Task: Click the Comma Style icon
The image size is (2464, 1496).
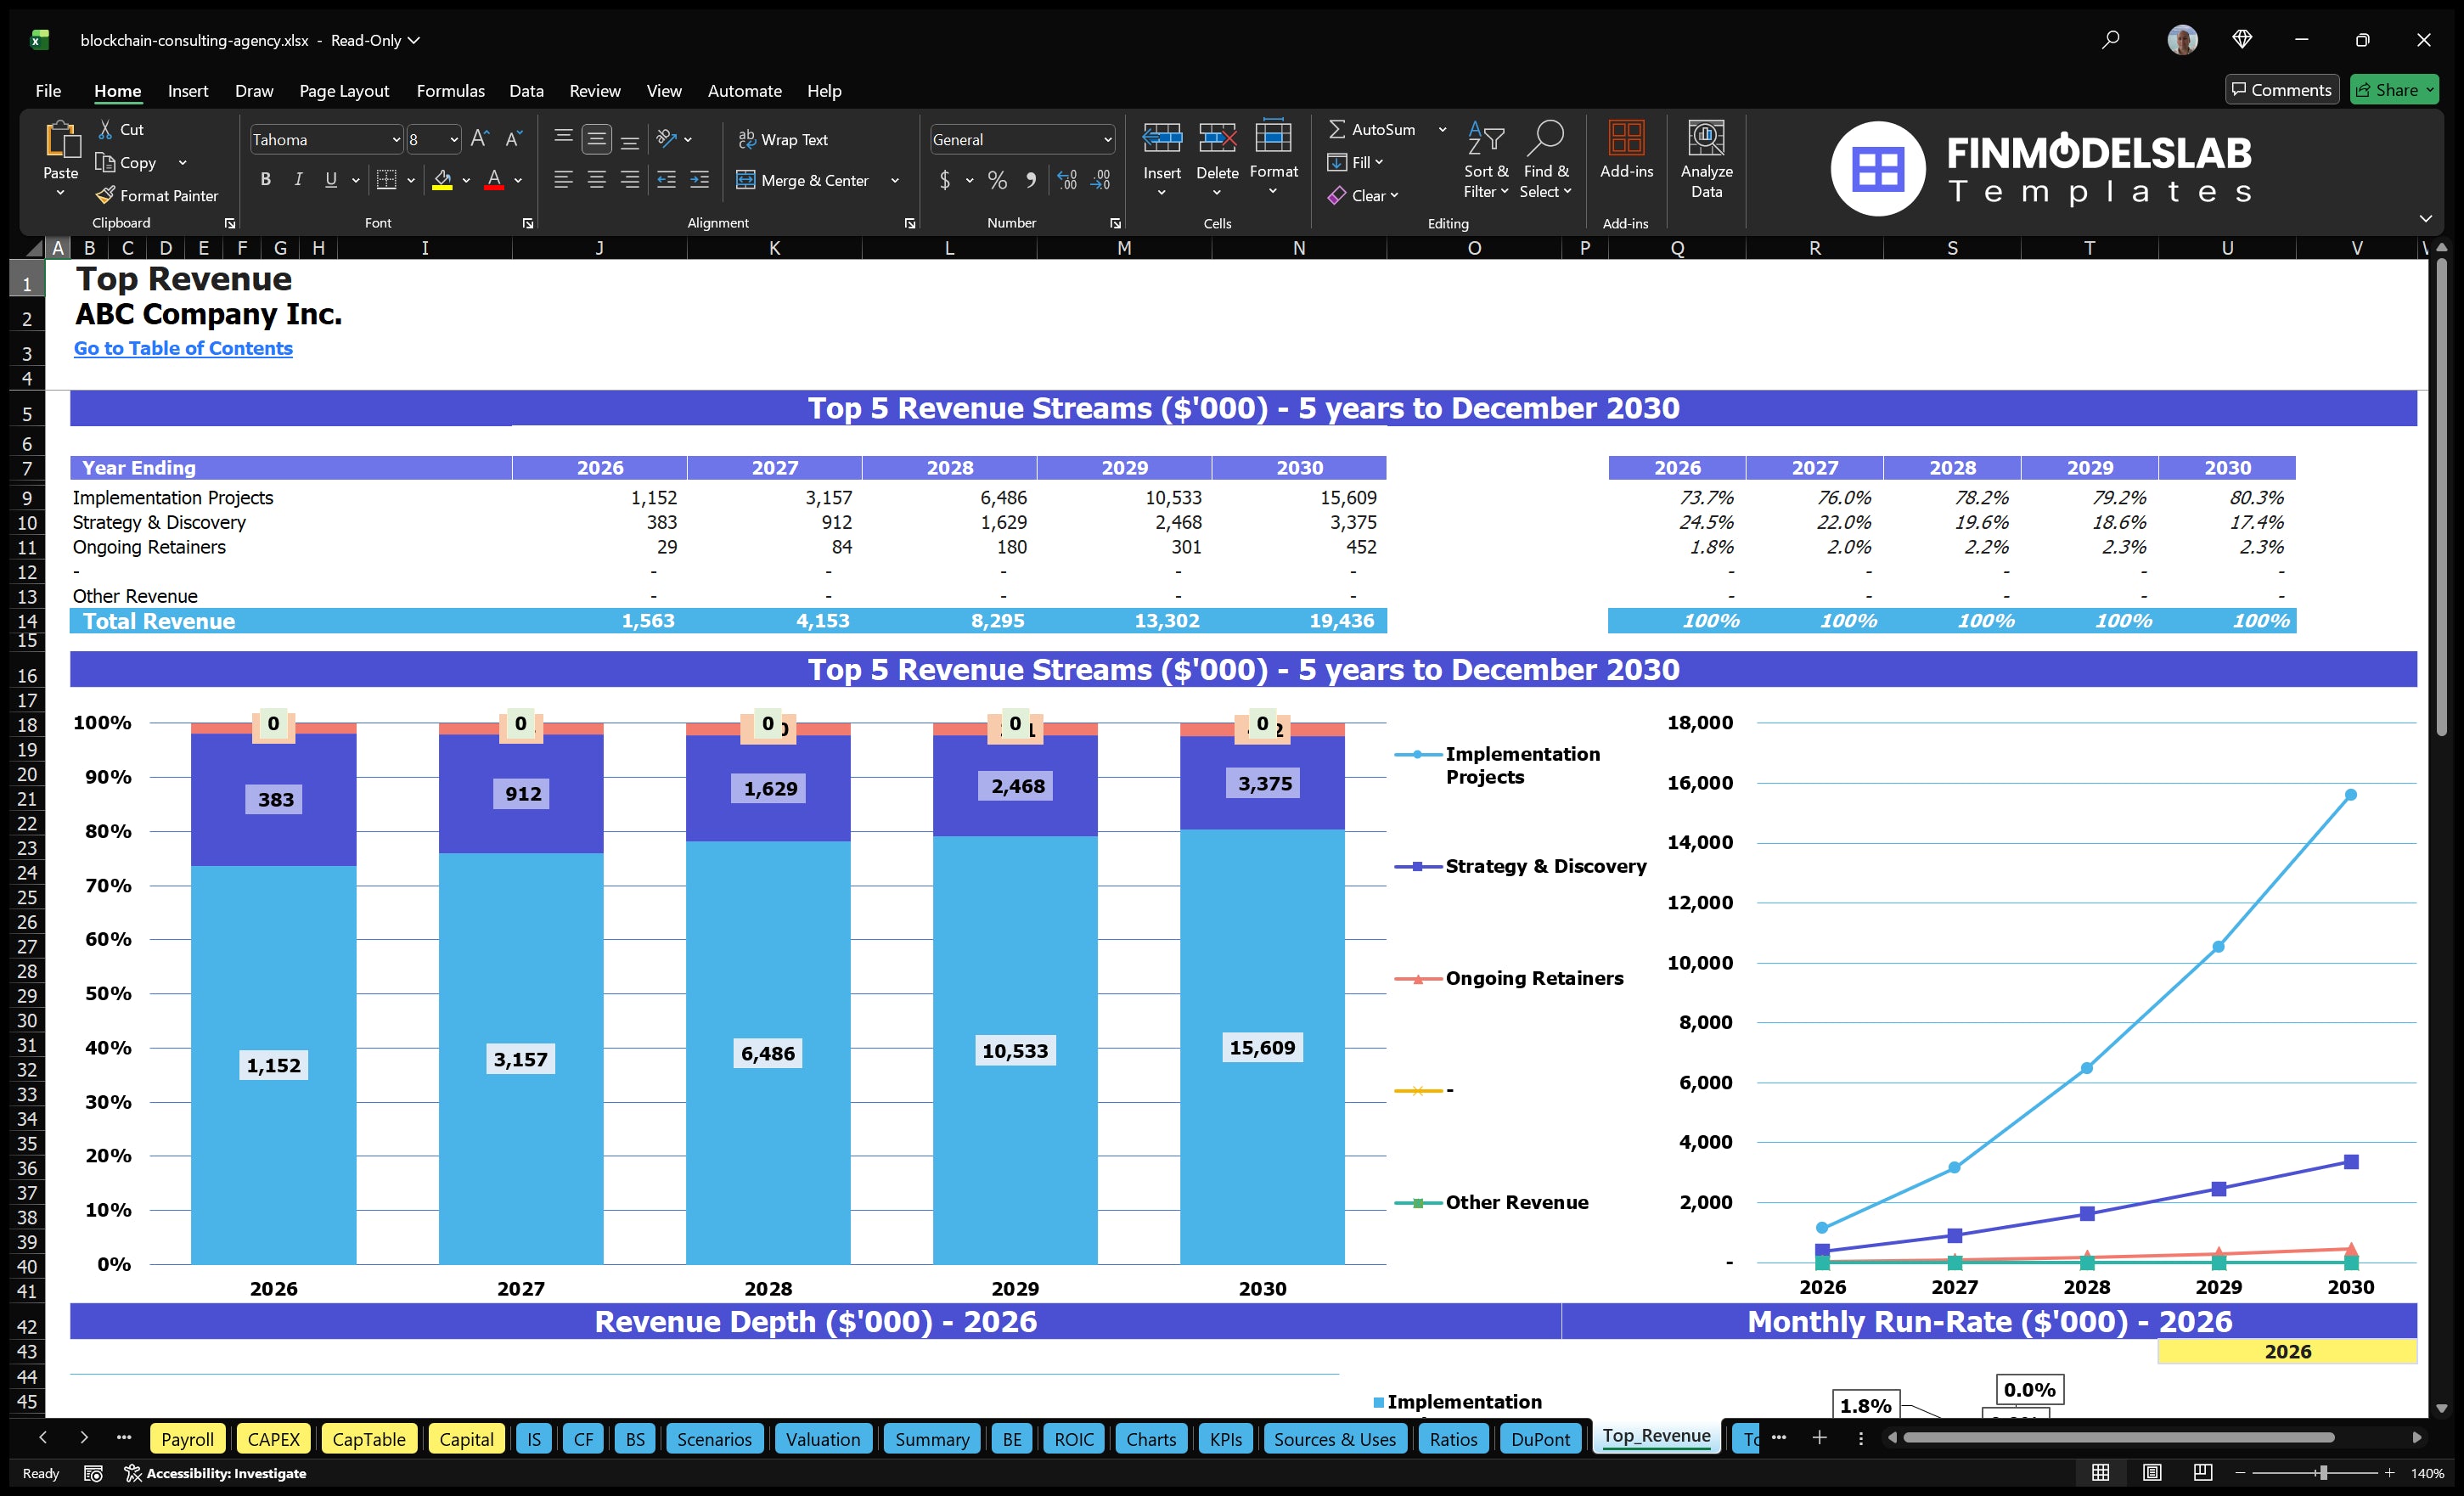Action: point(1032,181)
